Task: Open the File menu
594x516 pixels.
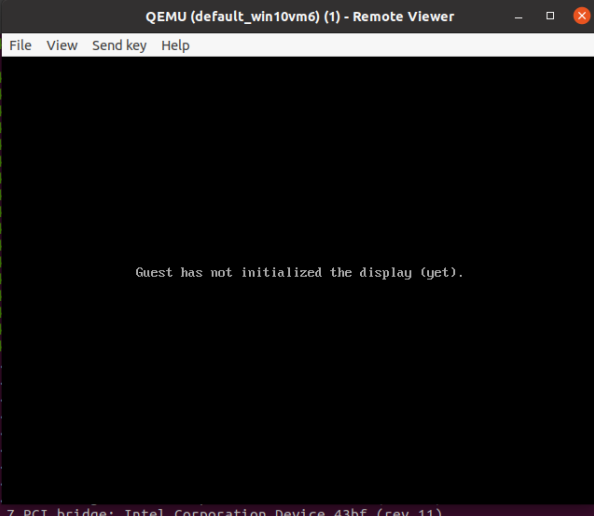Action: point(20,45)
